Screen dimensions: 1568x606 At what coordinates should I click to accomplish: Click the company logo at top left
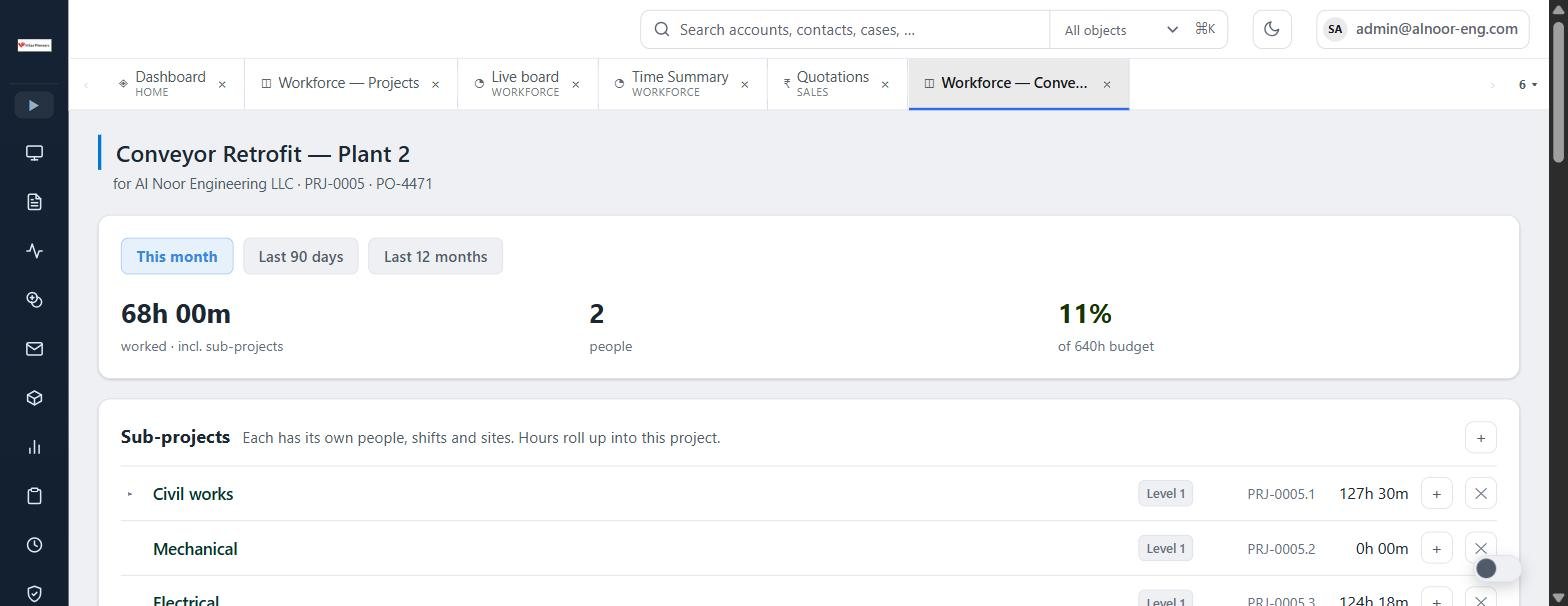pos(34,45)
